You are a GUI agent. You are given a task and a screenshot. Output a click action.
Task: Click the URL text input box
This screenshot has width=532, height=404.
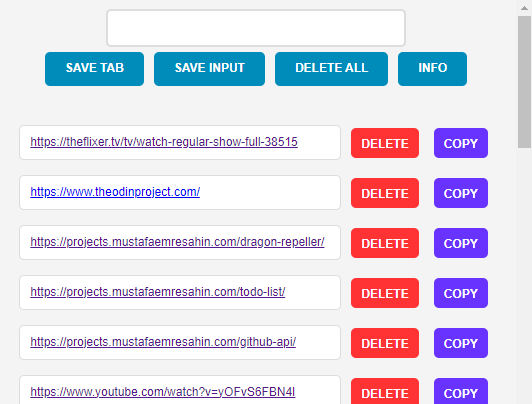(x=256, y=28)
